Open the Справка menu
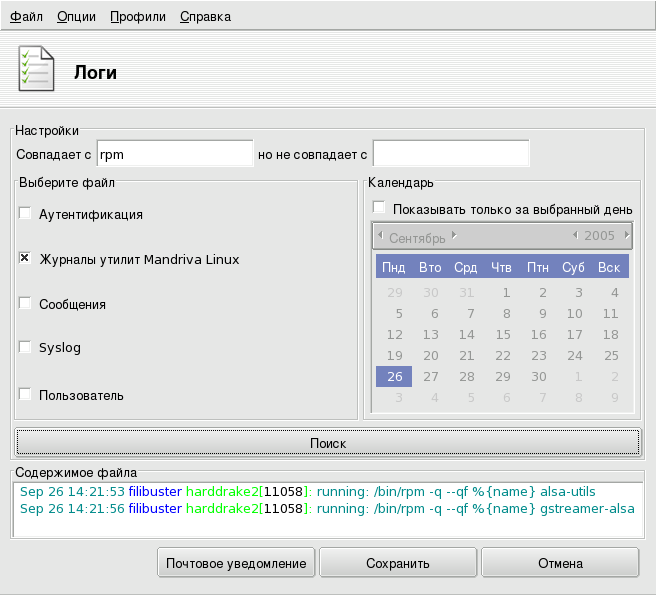The image size is (656, 596). (205, 17)
